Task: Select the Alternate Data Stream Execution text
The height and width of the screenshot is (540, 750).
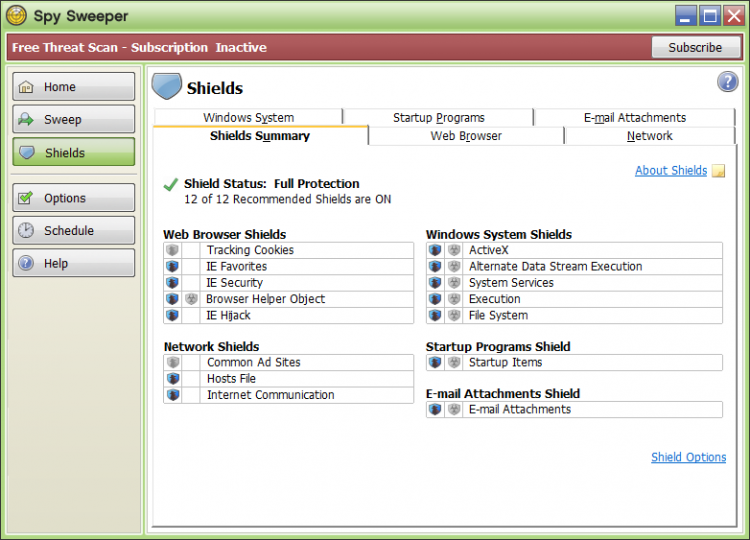Action: [555, 266]
